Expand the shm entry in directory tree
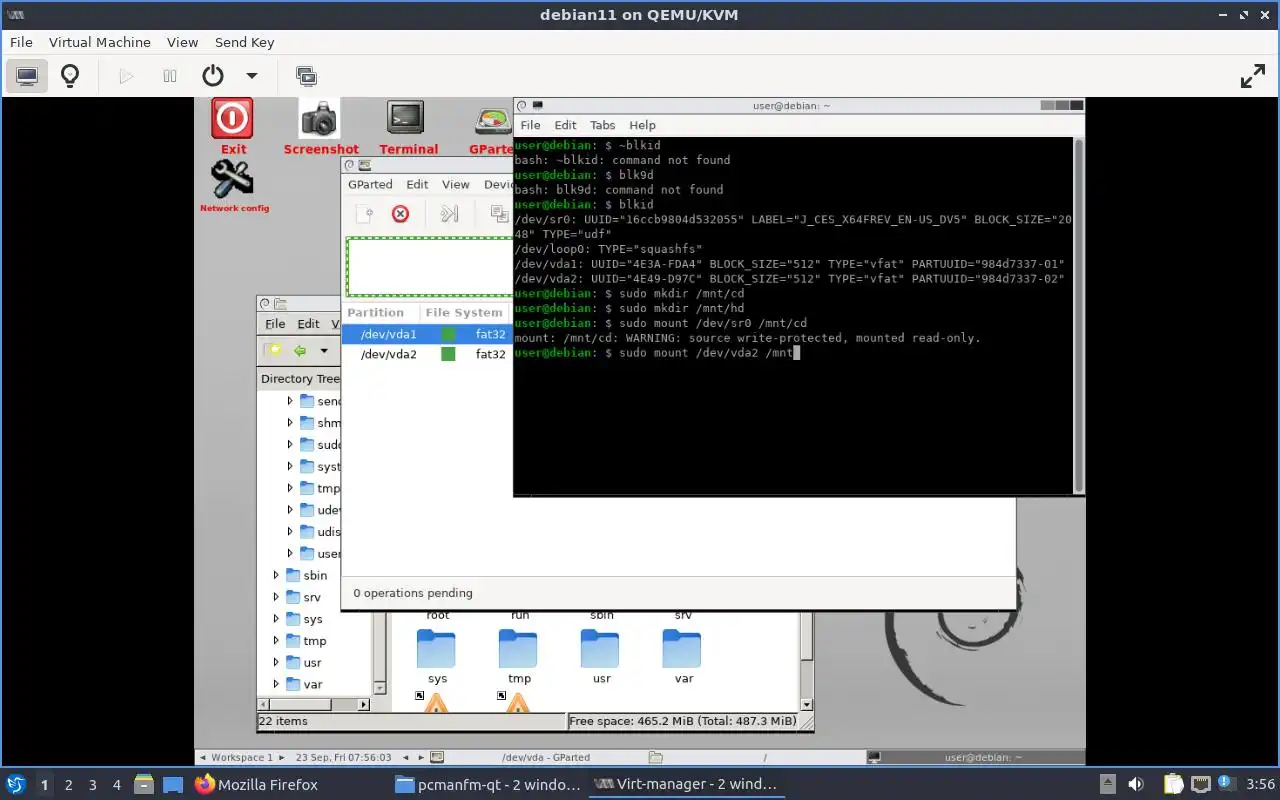Screen dimensions: 1280x800 (x=290, y=423)
